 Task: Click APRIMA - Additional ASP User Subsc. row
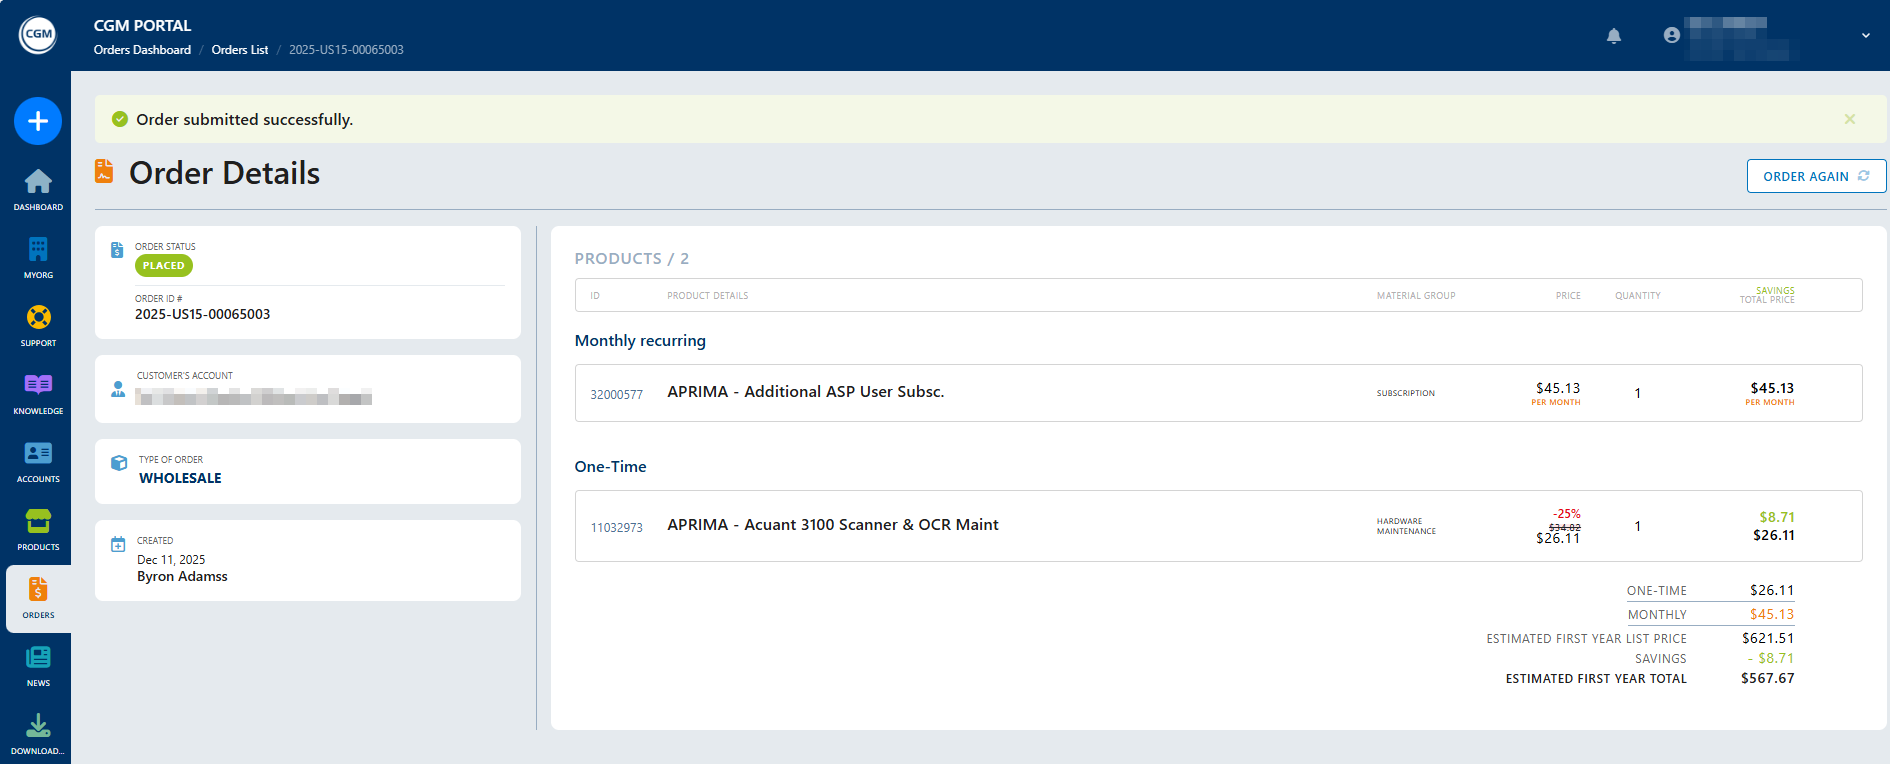(x=1218, y=393)
